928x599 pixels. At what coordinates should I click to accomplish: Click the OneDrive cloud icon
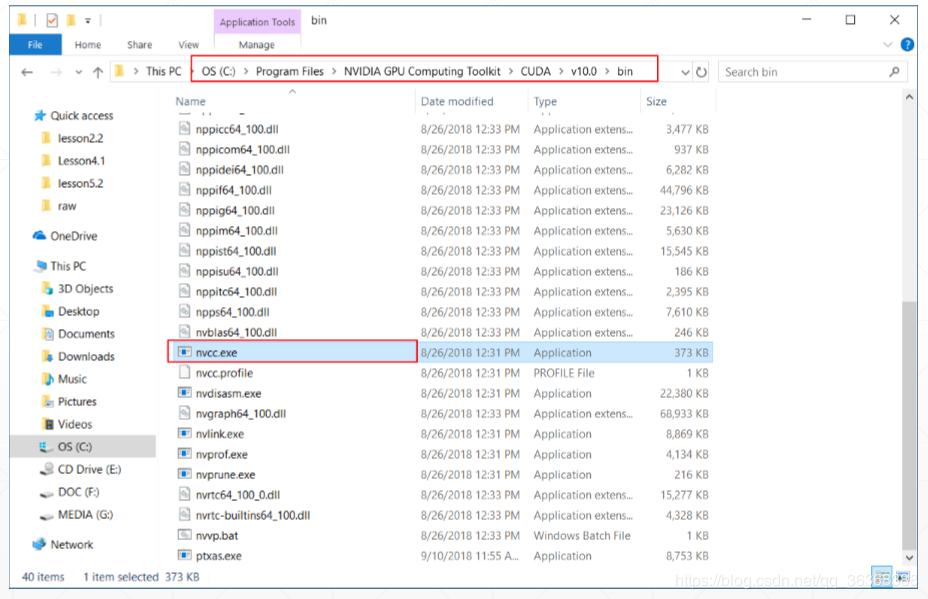pos(40,236)
